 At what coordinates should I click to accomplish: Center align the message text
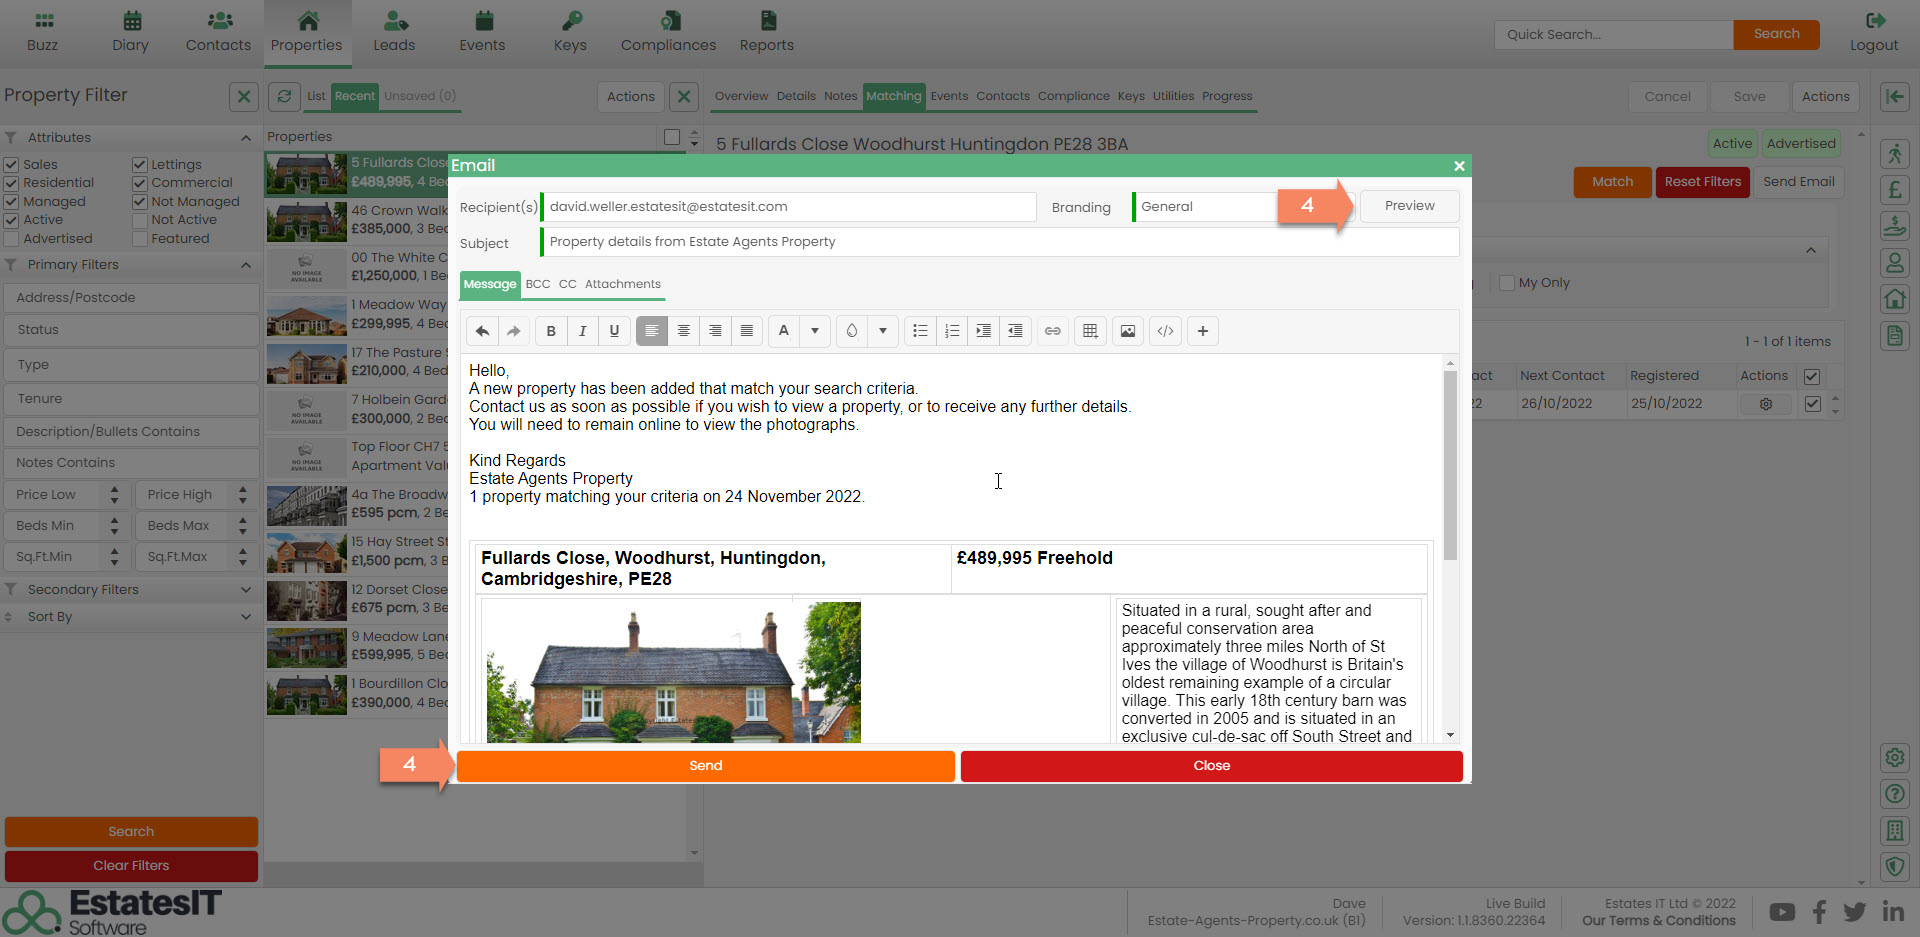click(x=684, y=331)
